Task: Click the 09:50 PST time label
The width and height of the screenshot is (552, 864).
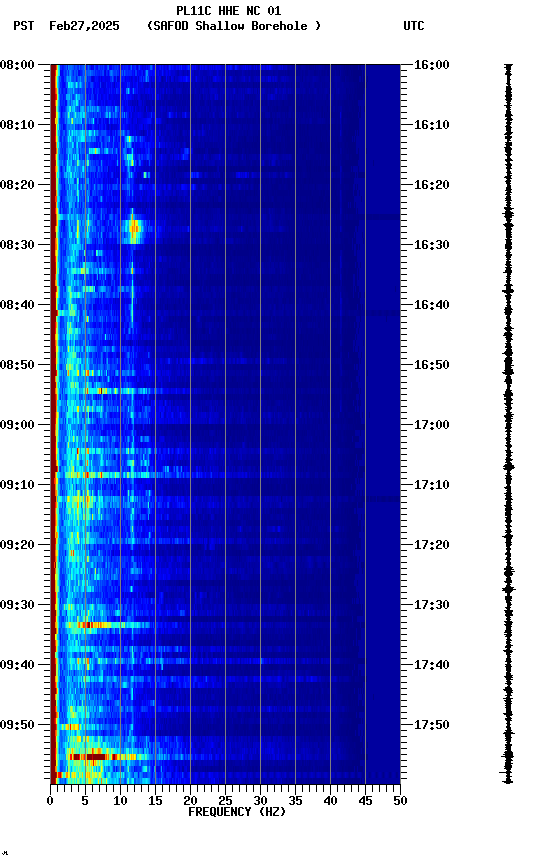Action: pyautogui.click(x=17, y=725)
